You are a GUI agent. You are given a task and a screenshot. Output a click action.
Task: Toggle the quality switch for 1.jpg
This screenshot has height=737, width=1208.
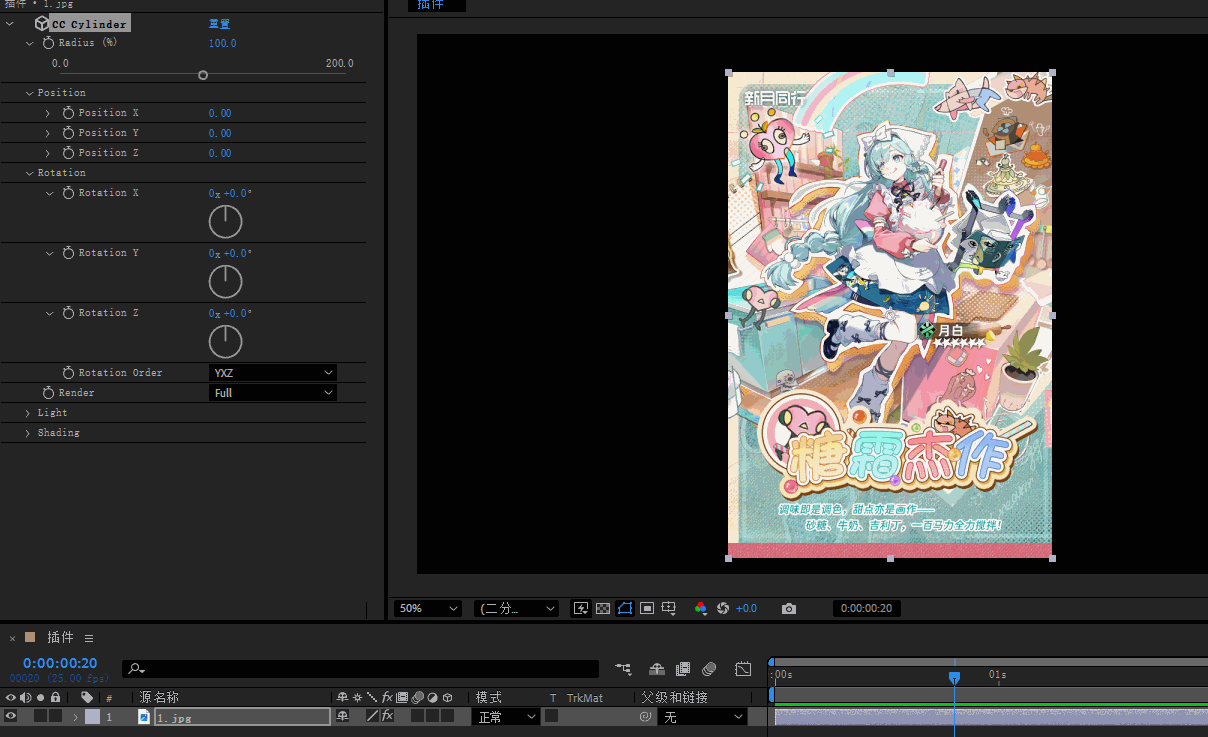click(372, 716)
